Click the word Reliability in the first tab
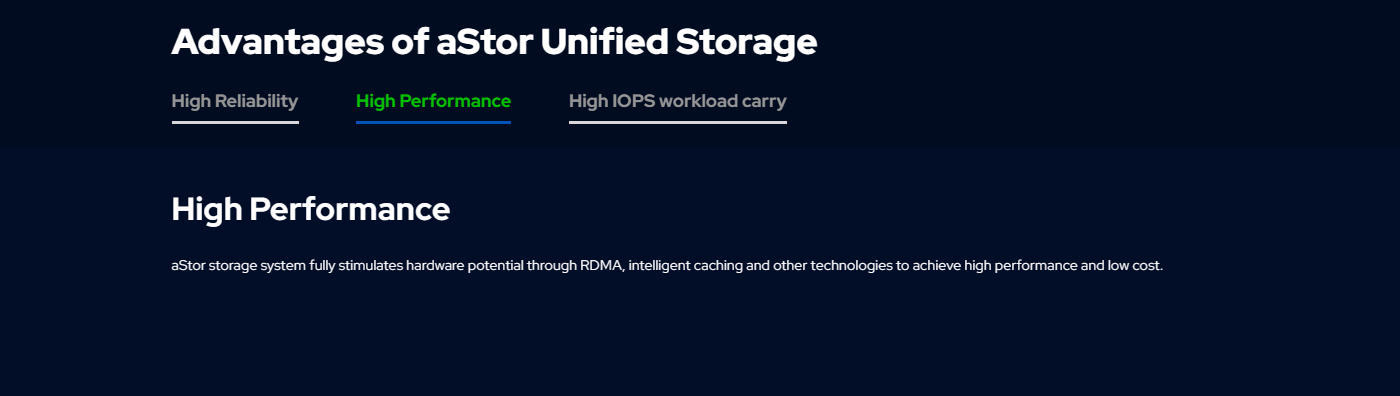The width and height of the screenshot is (1400, 396). pyautogui.click(x=257, y=101)
